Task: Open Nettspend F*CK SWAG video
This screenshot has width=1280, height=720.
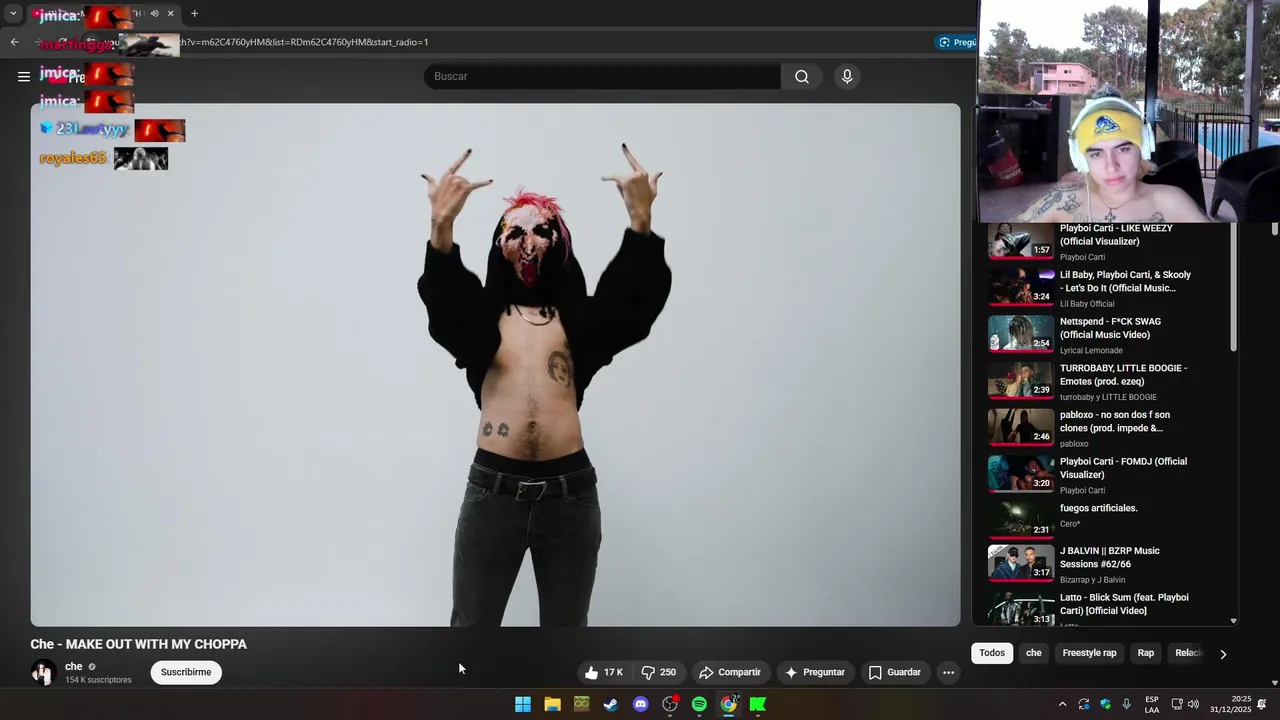Action: tap(1021, 334)
